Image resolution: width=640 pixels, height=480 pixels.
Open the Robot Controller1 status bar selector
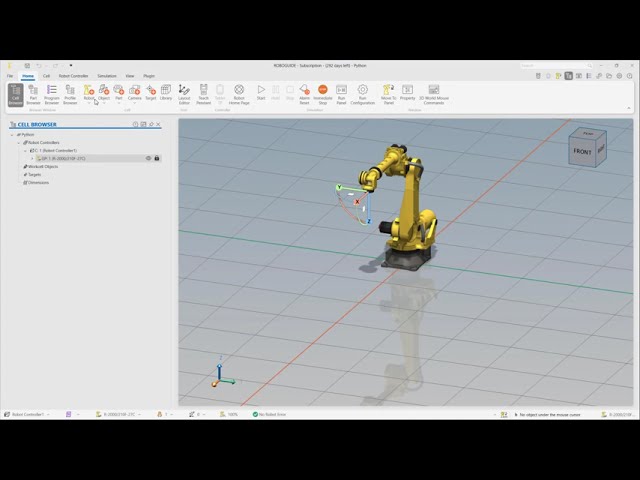click(27, 414)
